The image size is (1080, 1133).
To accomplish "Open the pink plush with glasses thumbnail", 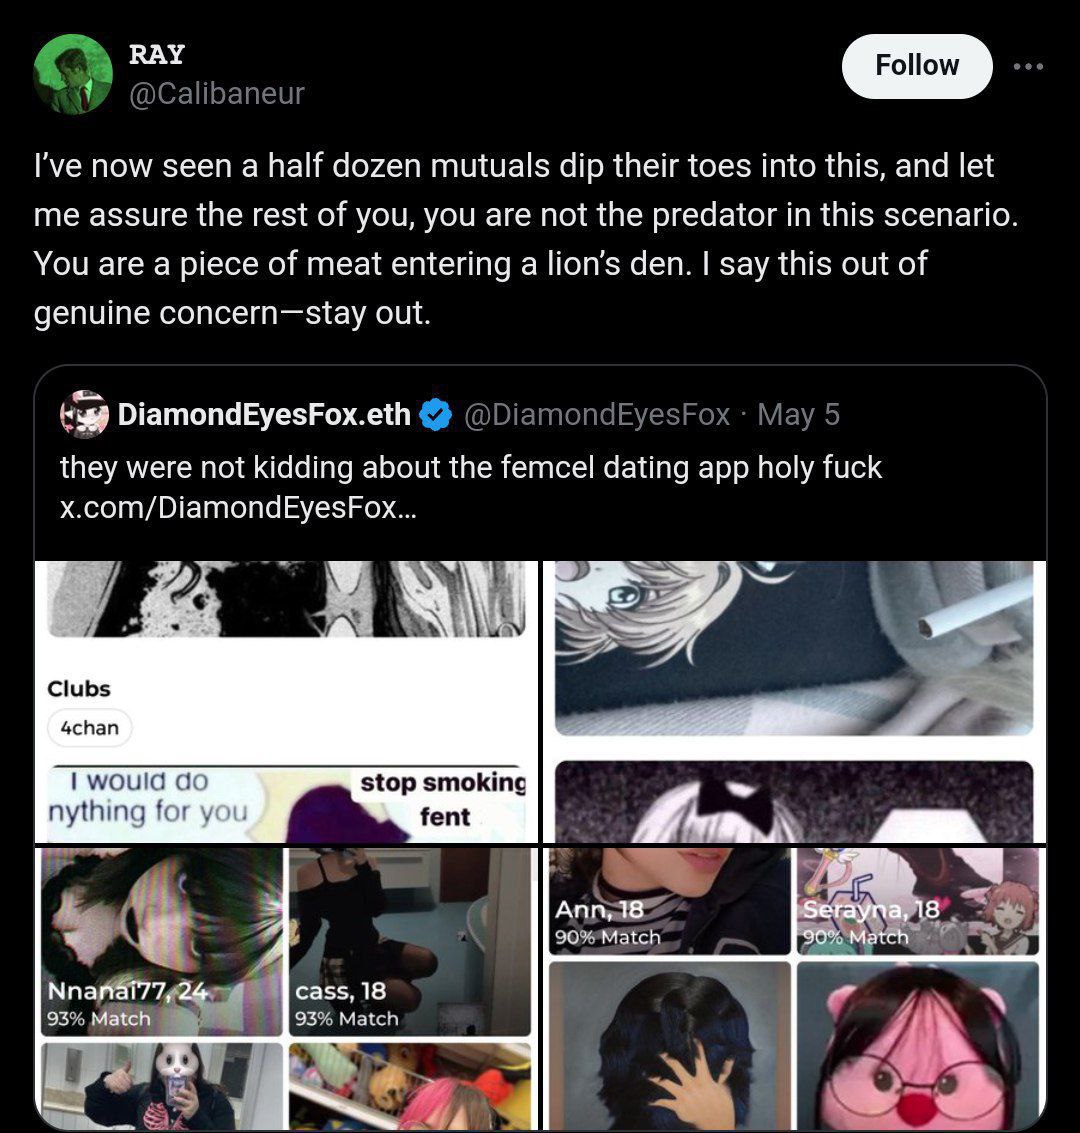I will coord(918,1044).
